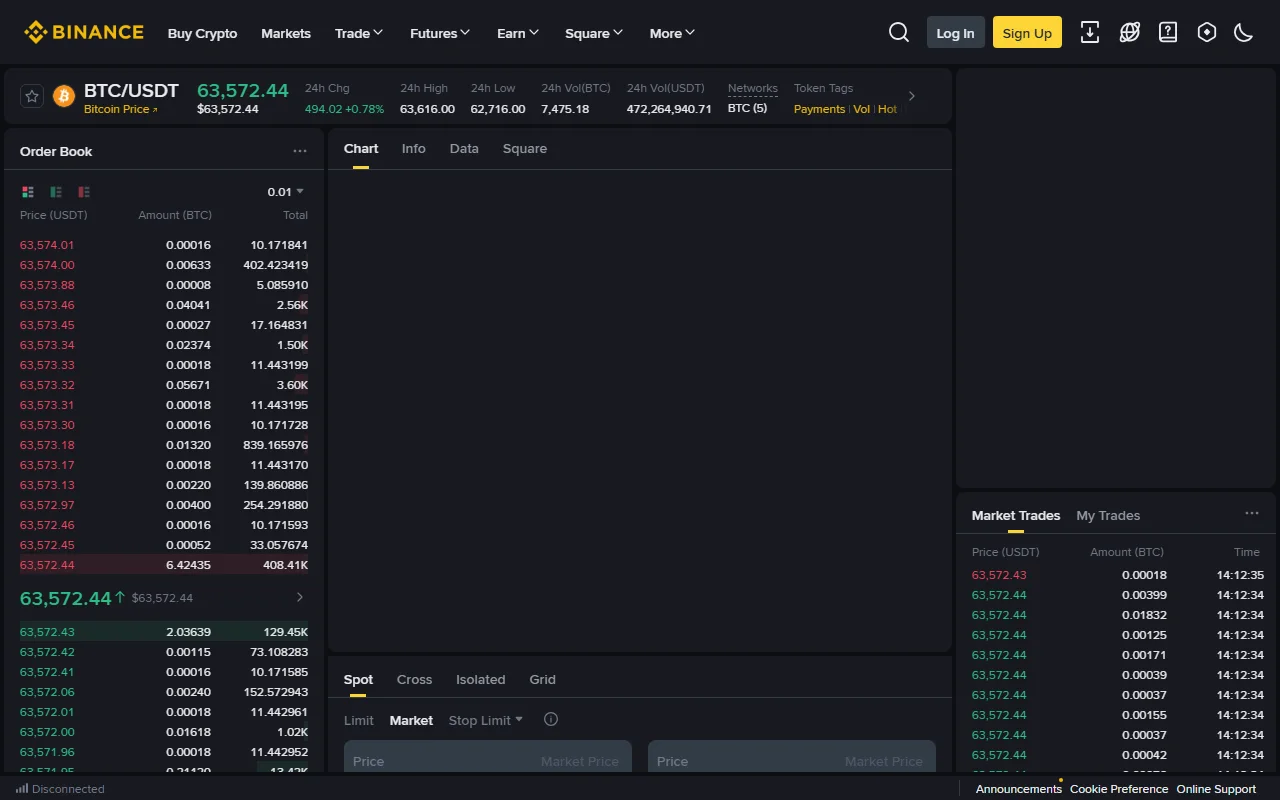Select the Grid trading tab

[542, 679]
